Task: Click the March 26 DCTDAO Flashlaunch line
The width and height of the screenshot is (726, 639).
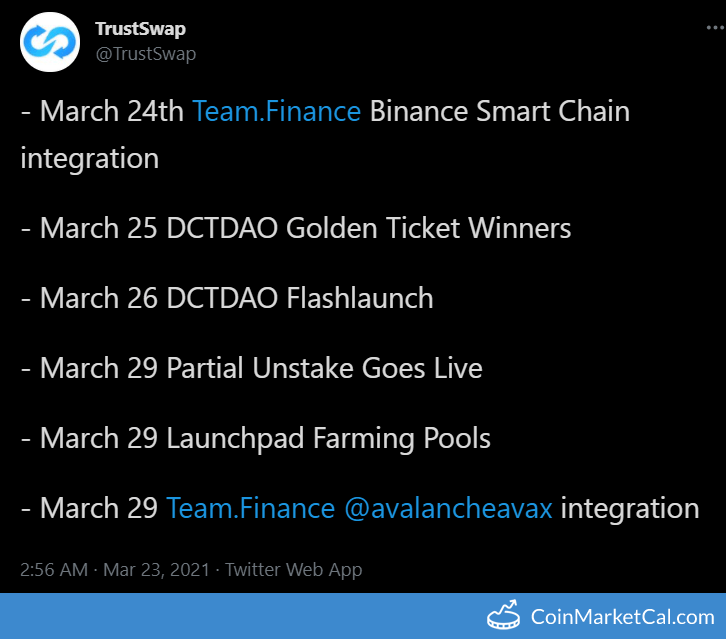Action: 227,298
